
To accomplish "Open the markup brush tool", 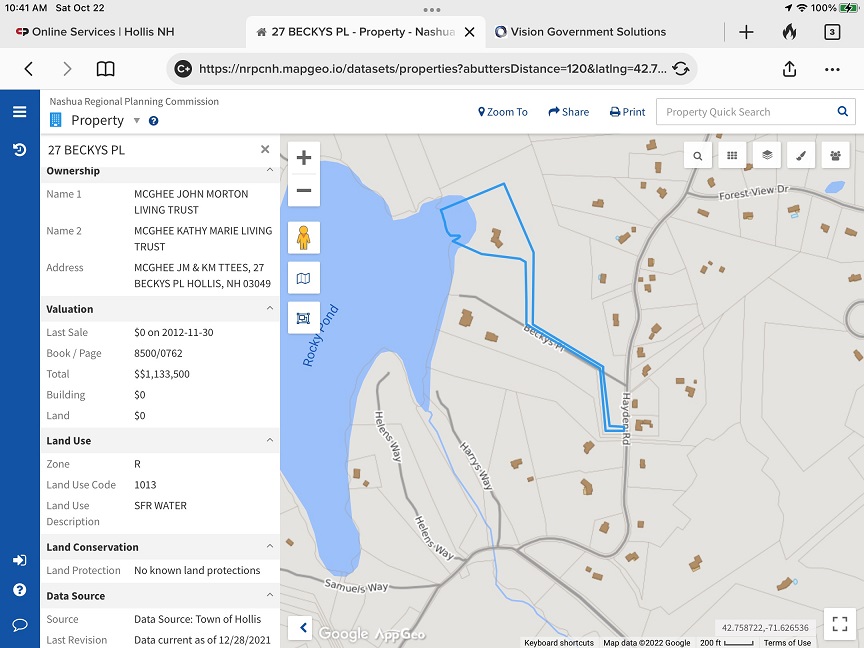I will click(x=801, y=155).
